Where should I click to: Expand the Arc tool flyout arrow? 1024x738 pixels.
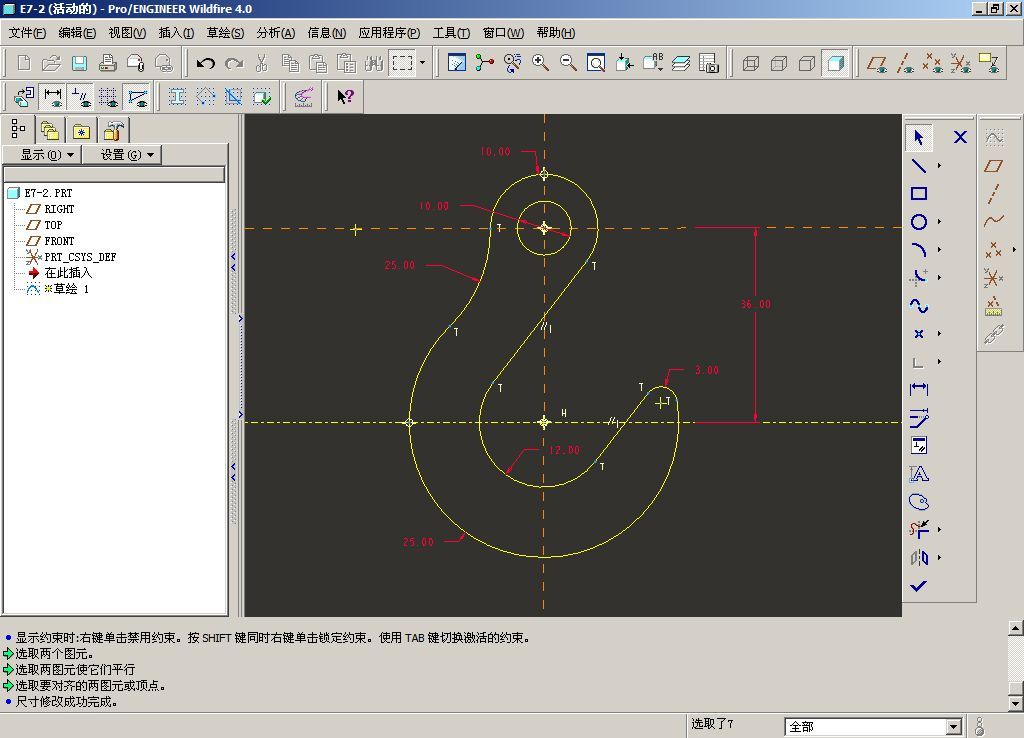939,249
